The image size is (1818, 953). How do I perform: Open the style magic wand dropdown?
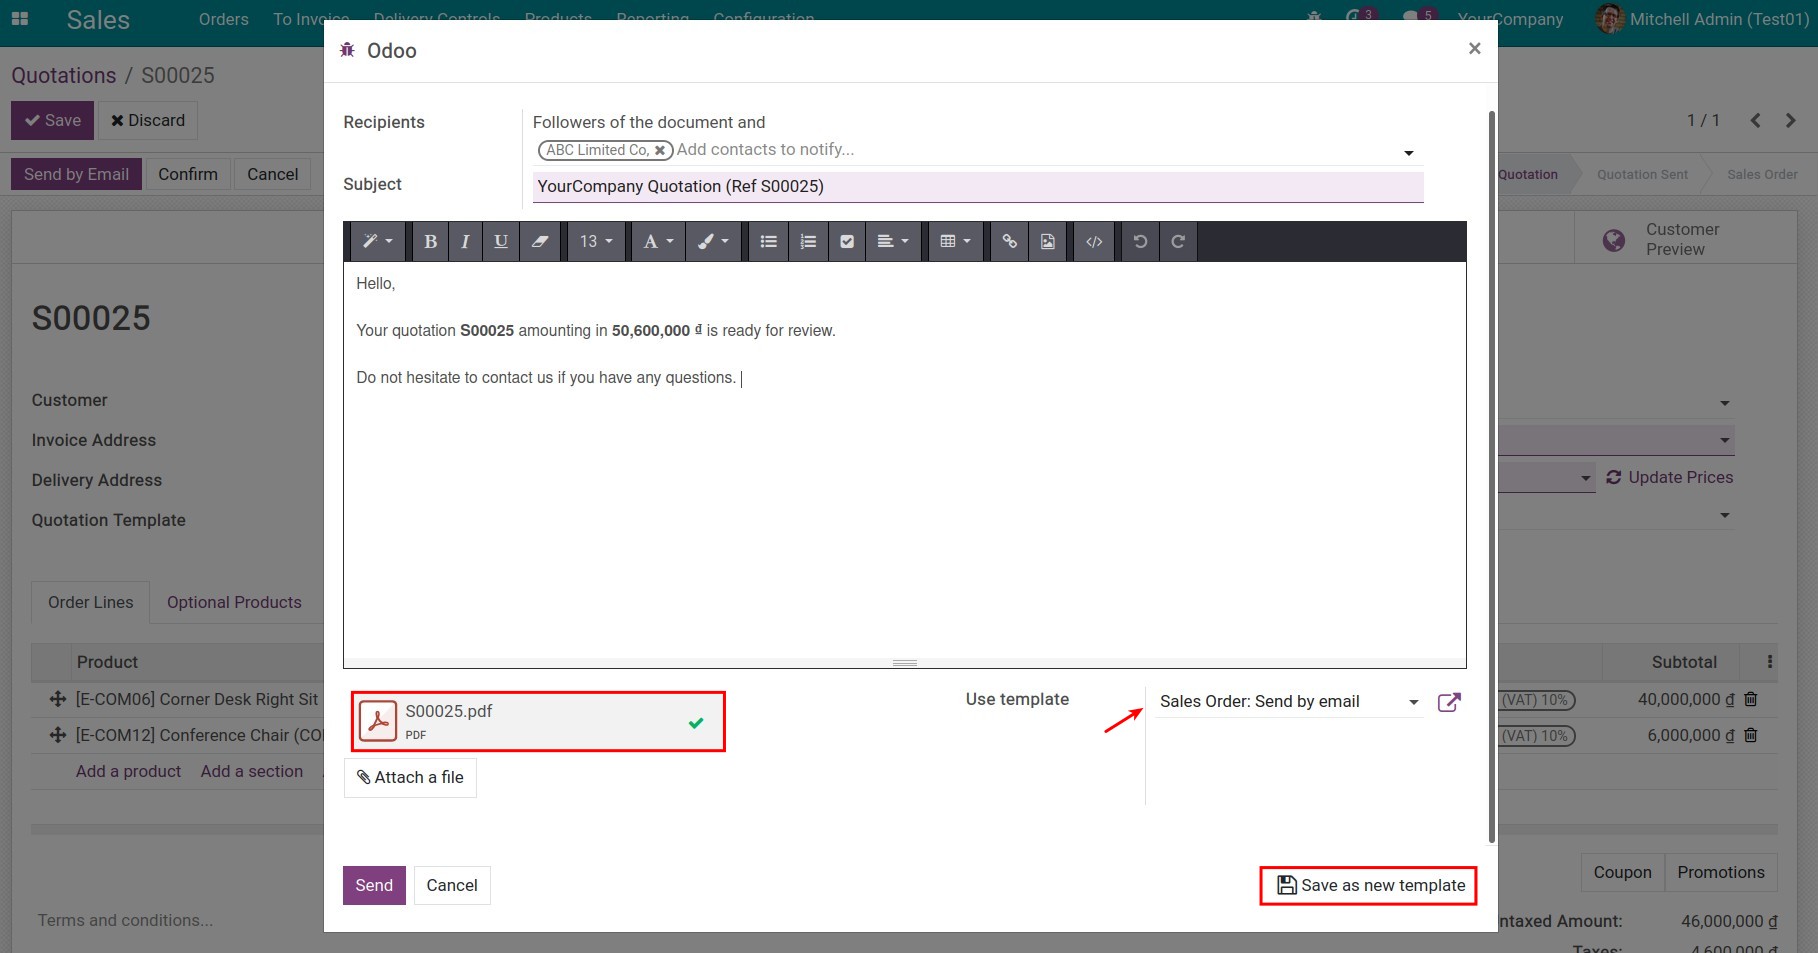pos(377,241)
